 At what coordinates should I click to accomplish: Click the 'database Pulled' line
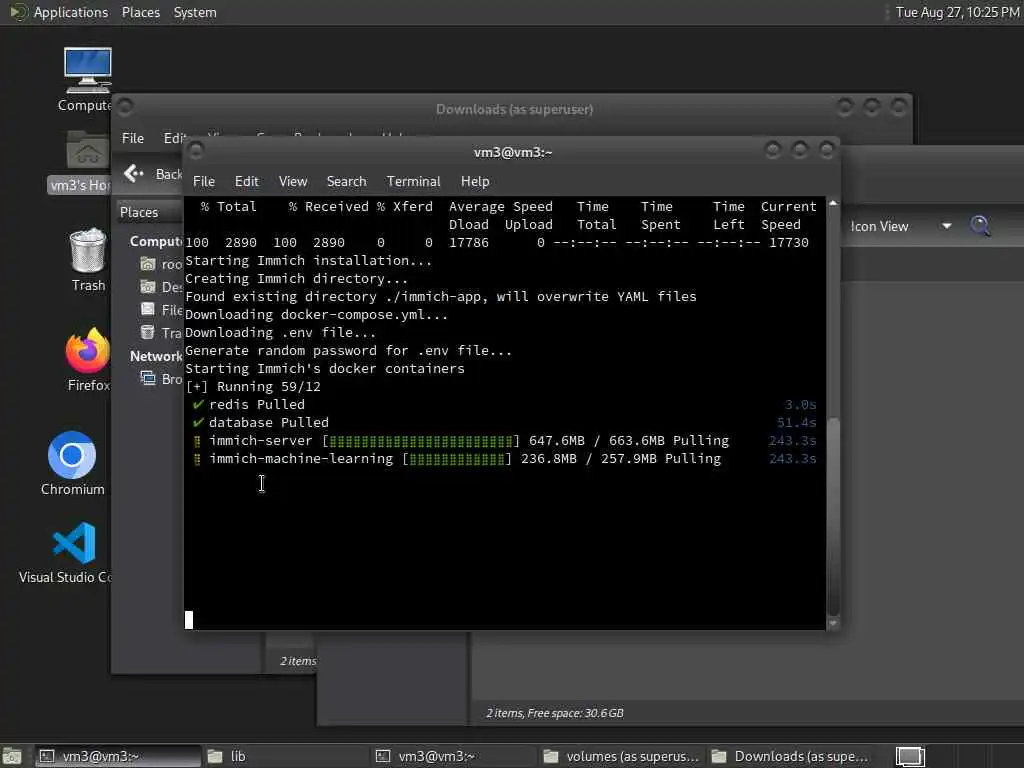[x=261, y=423]
